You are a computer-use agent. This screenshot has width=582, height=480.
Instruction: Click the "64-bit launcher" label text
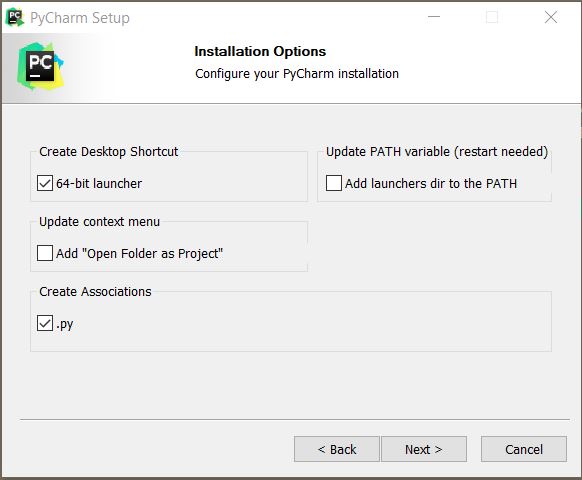click(x=99, y=183)
